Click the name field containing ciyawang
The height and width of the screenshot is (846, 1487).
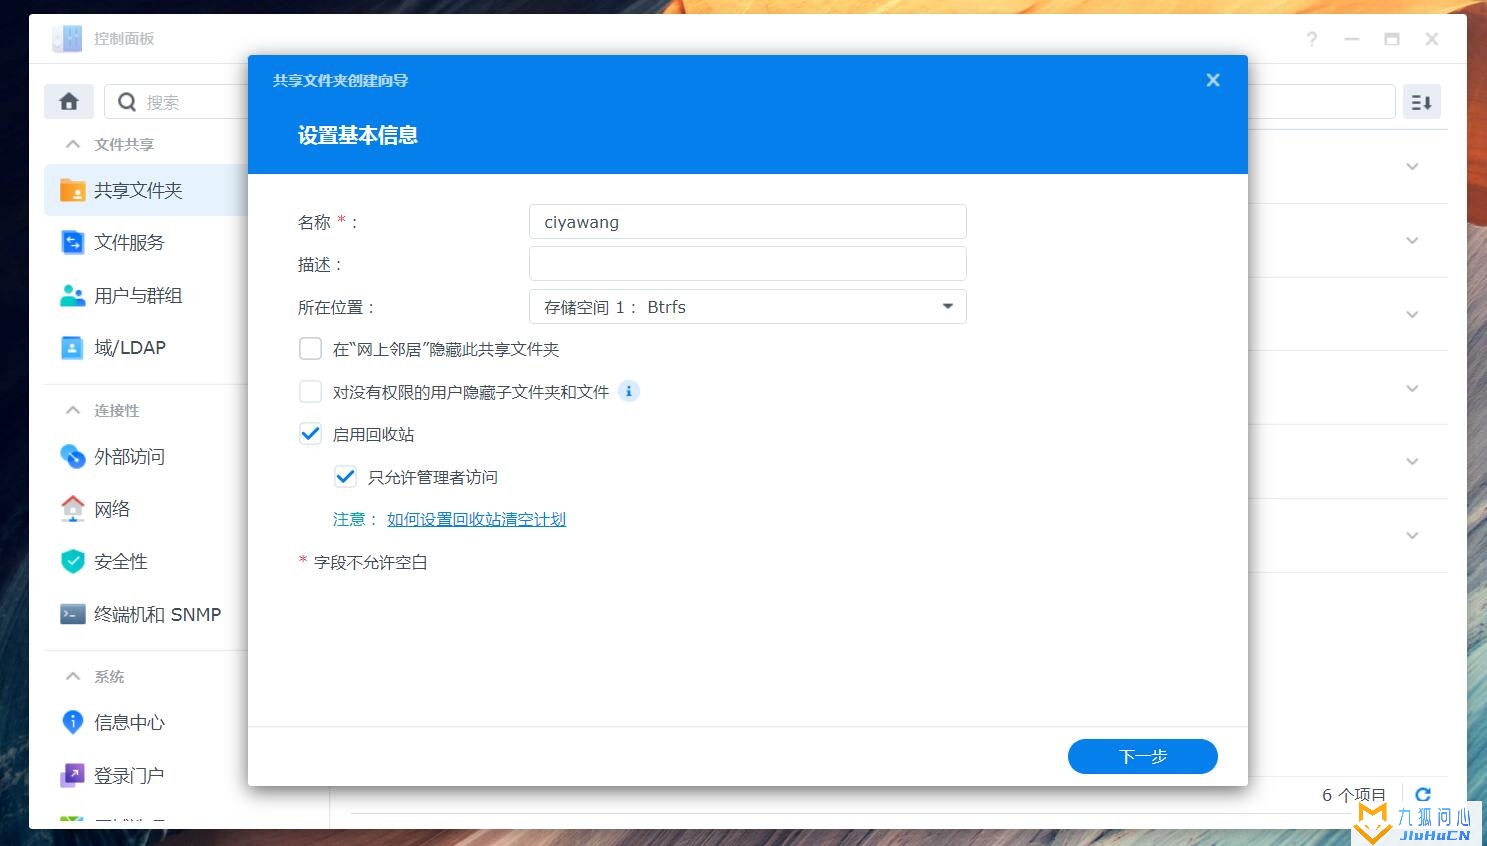click(x=747, y=221)
